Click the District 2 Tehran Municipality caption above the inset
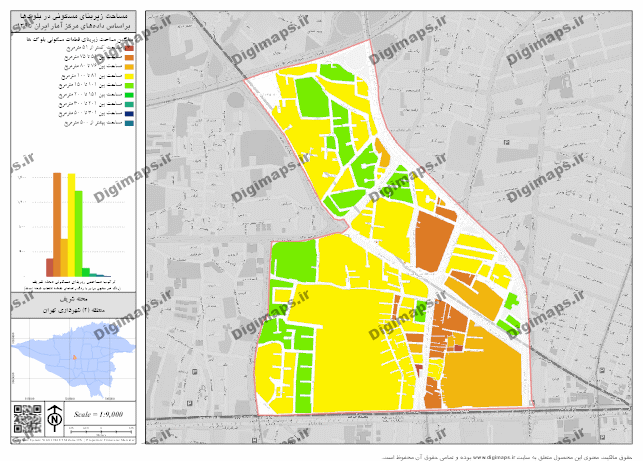The height and width of the screenshot is (461, 643). click(73, 312)
